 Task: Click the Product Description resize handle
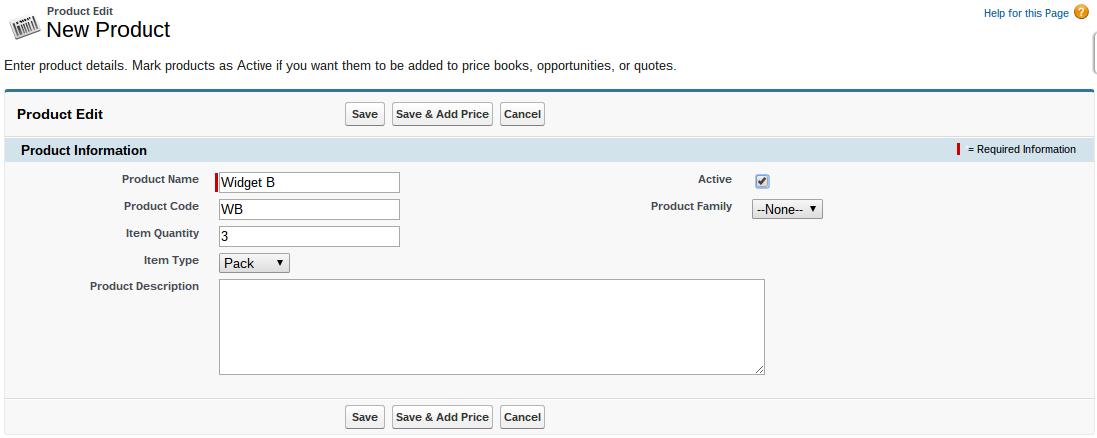point(760,370)
